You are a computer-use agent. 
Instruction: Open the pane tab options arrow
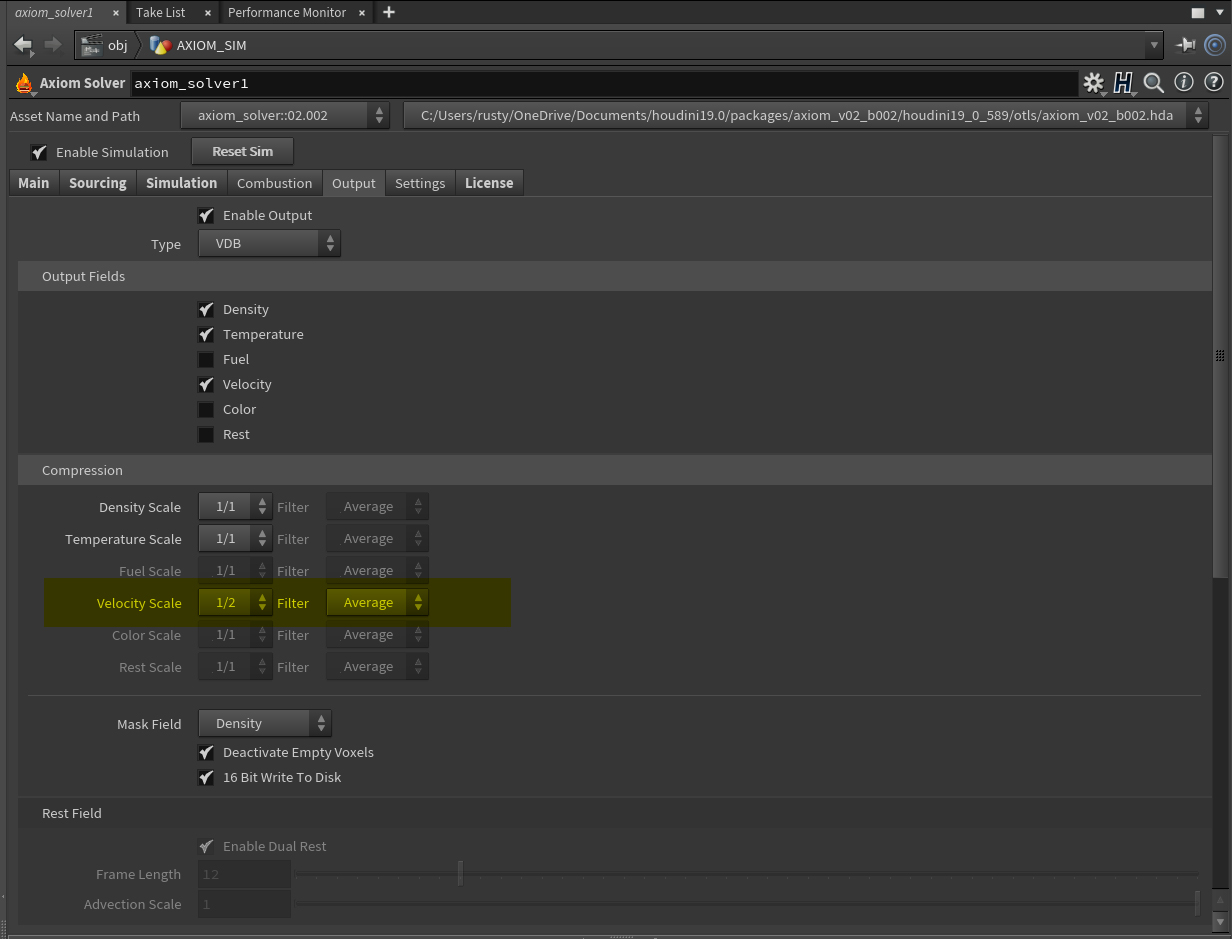(1218, 13)
